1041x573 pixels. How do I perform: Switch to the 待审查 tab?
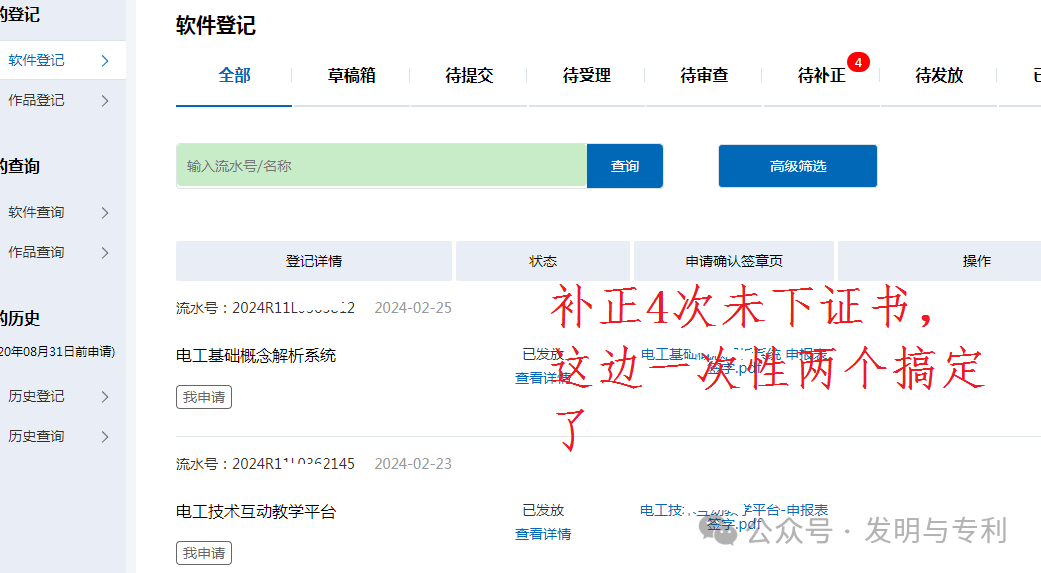tap(704, 76)
